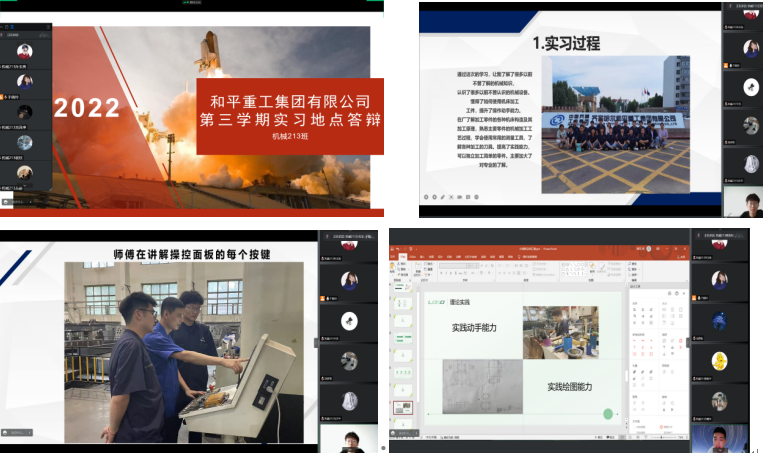The height and width of the screenshot is (453, 763).
Task: Open the first ribbon tab in PowerPoint
Action: click(x=394, y=256)
